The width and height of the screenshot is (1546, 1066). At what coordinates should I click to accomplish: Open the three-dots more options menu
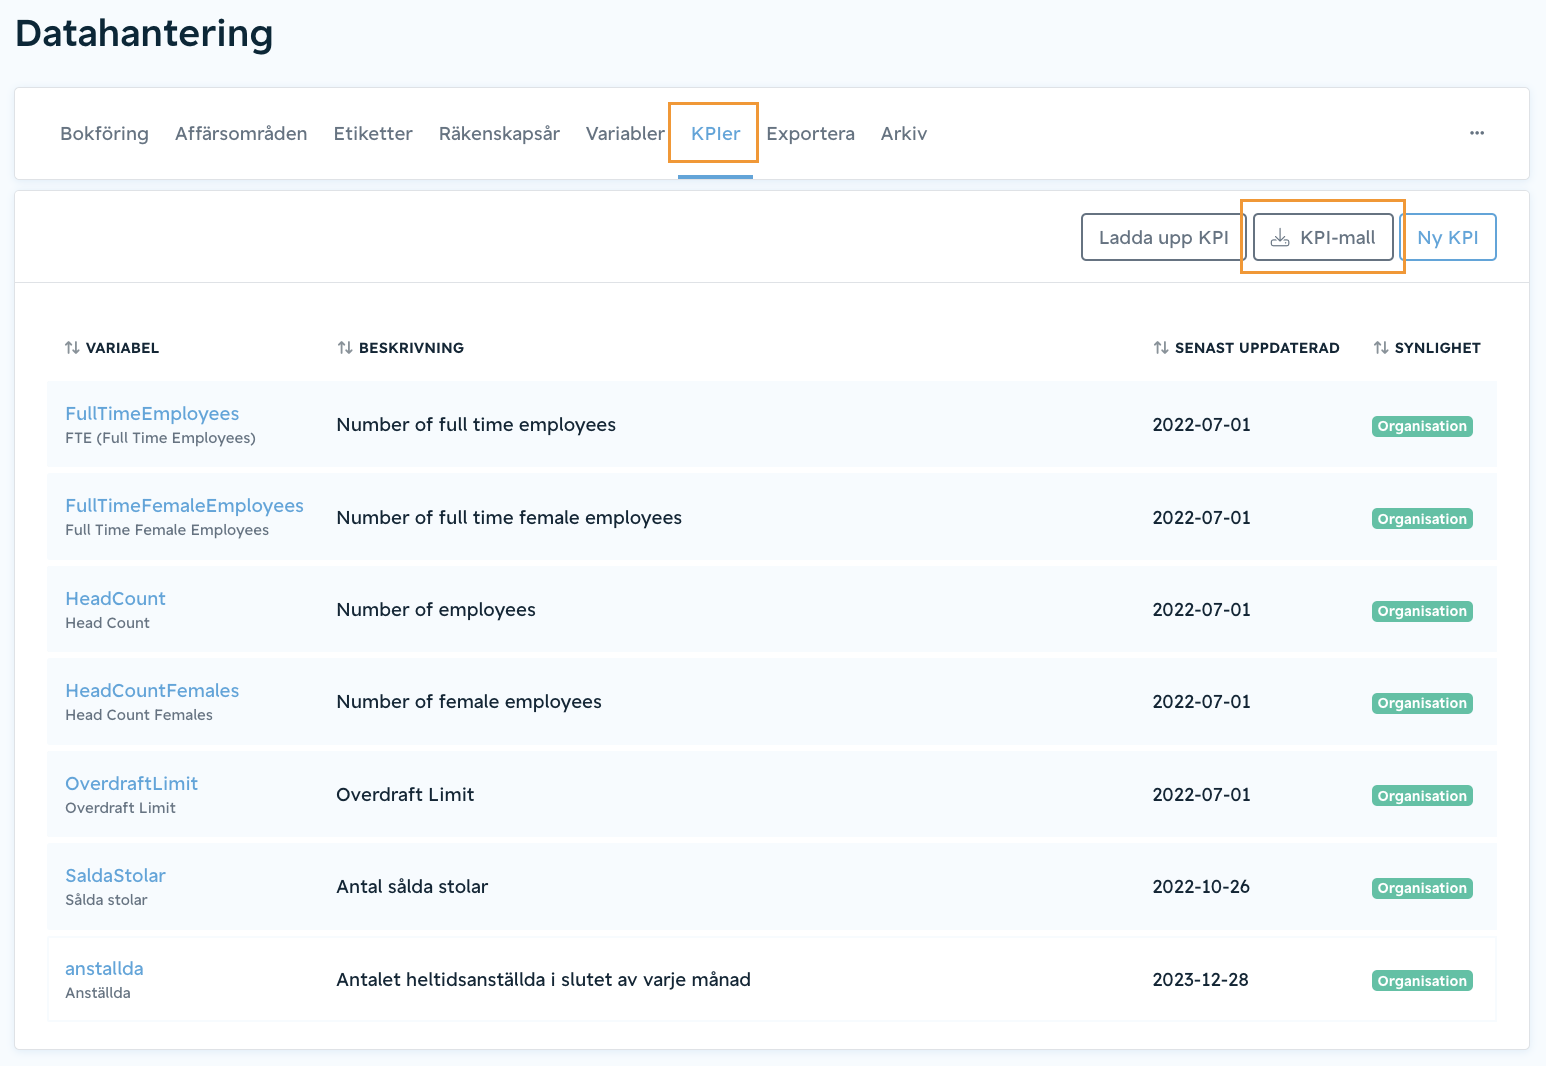point(1477,133)
